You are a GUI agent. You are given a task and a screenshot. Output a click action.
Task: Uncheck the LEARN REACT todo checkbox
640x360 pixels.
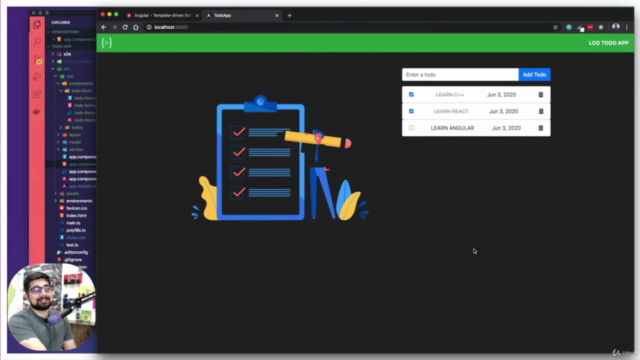pos(411,111)
